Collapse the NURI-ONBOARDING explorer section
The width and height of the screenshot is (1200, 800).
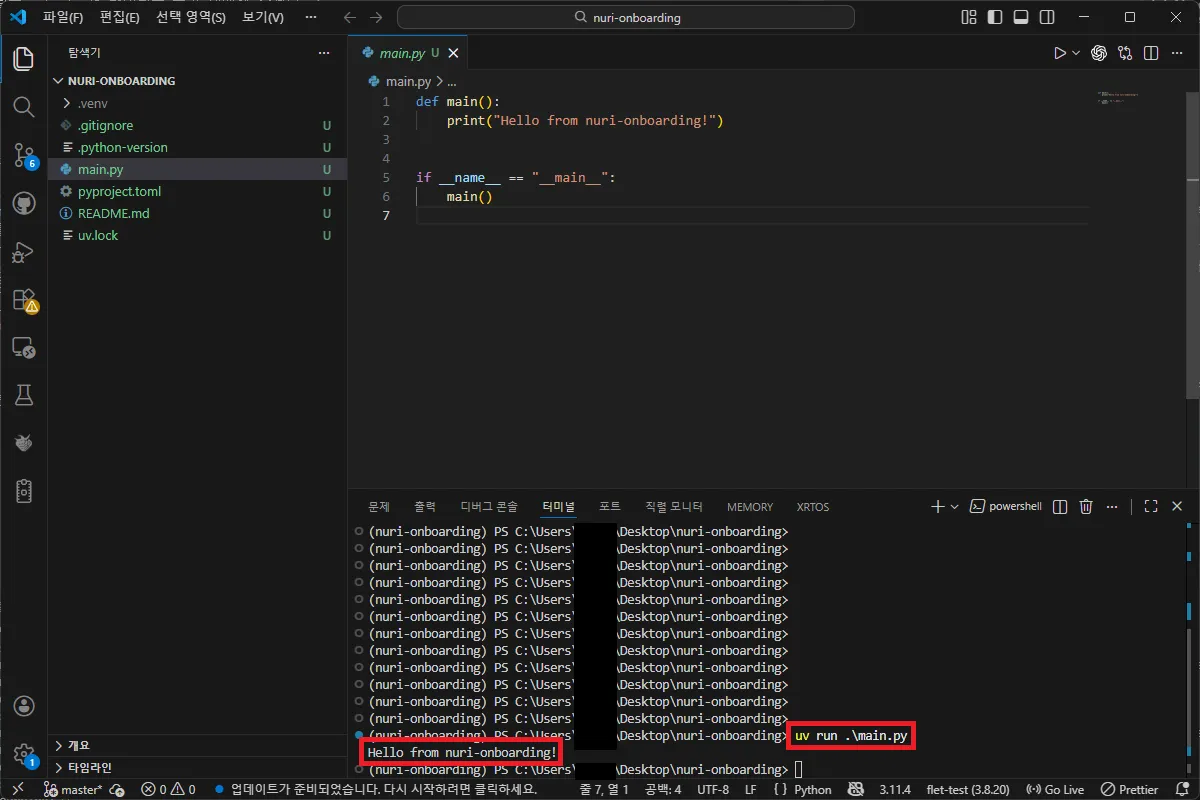197,81
